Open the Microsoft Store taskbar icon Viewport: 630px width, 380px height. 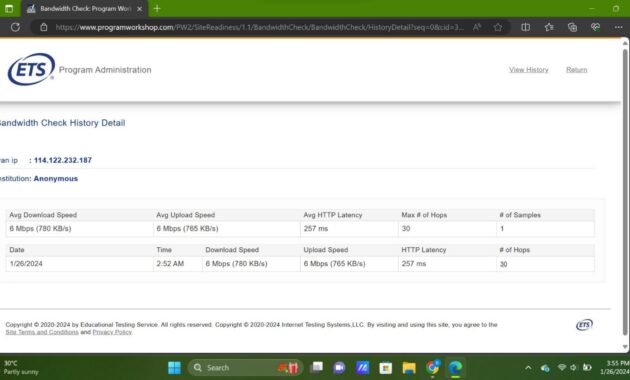pyautogui.click(x=385, y=368)
